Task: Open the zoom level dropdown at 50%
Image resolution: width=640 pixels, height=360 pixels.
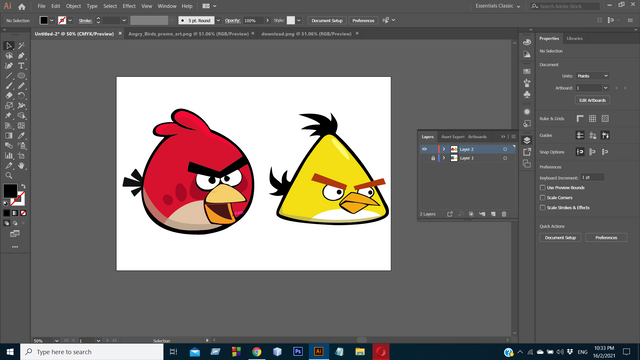Action: pyautogui.click(x=56, y=340)
